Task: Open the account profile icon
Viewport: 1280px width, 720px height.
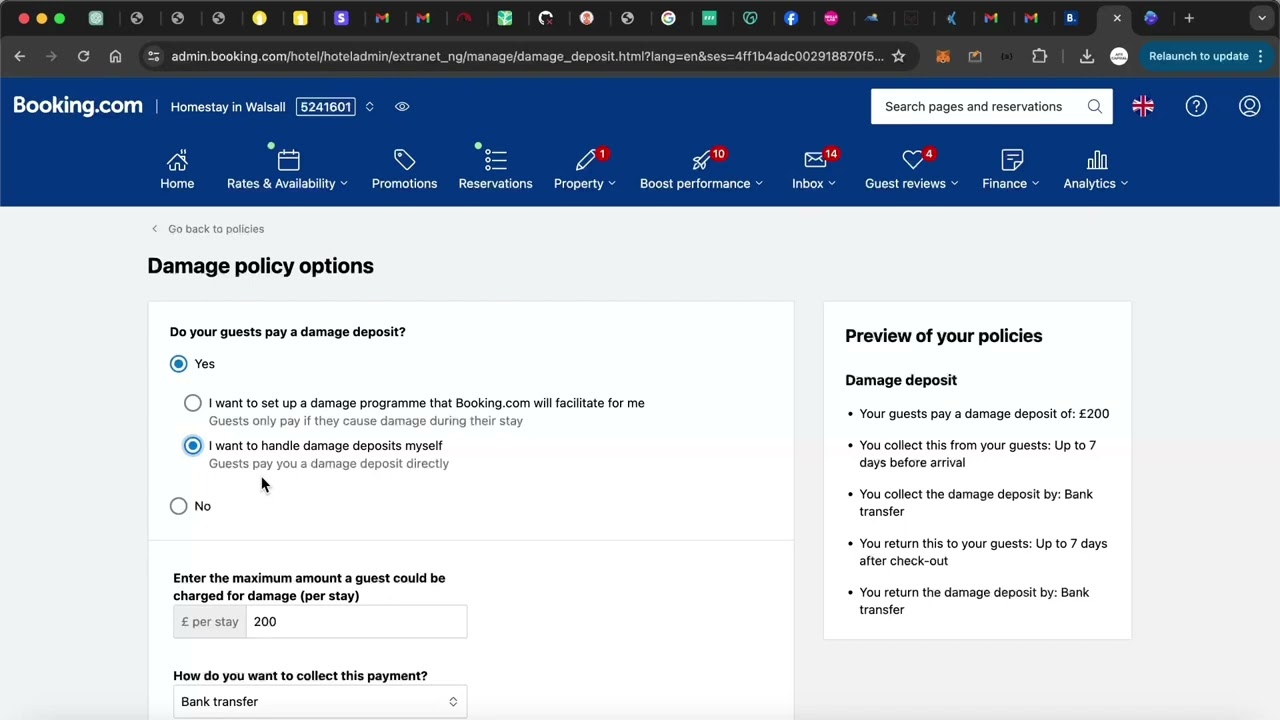Action: tap(1250, 106)
